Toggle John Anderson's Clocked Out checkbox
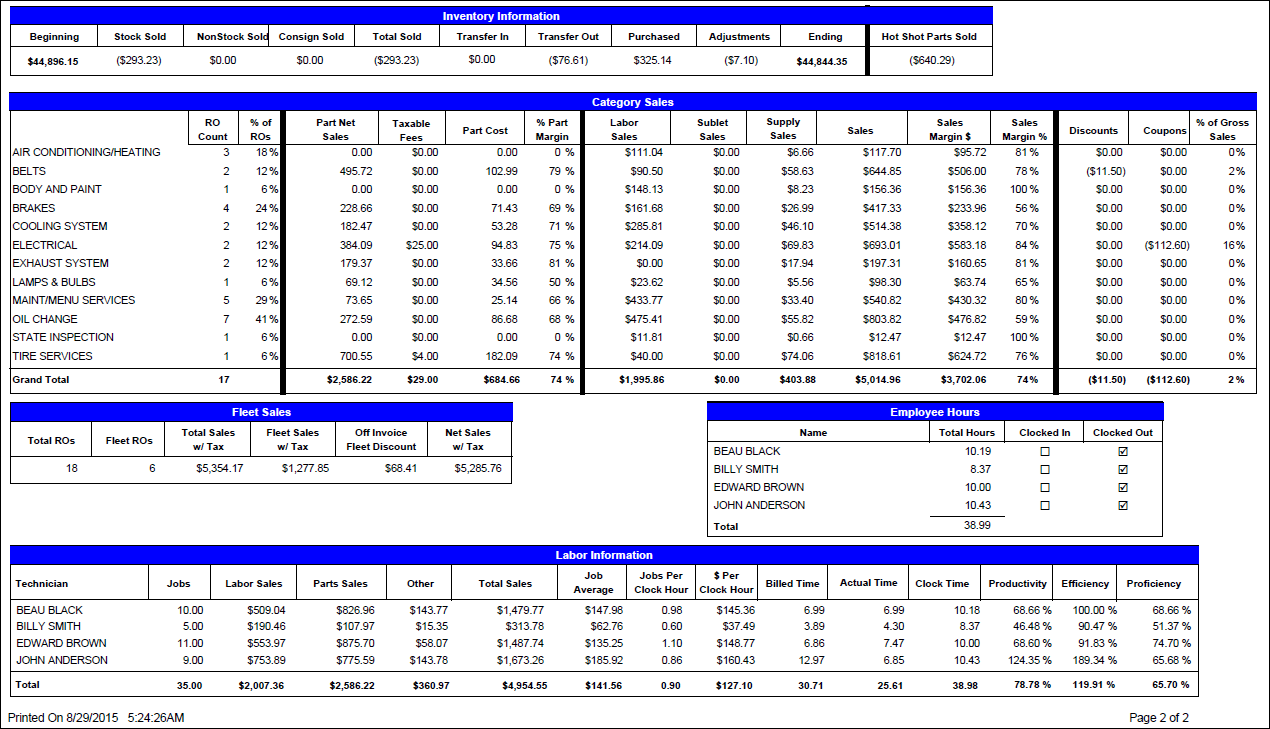The width and height of the screenshot is (1270, 729). [1121, 505]
